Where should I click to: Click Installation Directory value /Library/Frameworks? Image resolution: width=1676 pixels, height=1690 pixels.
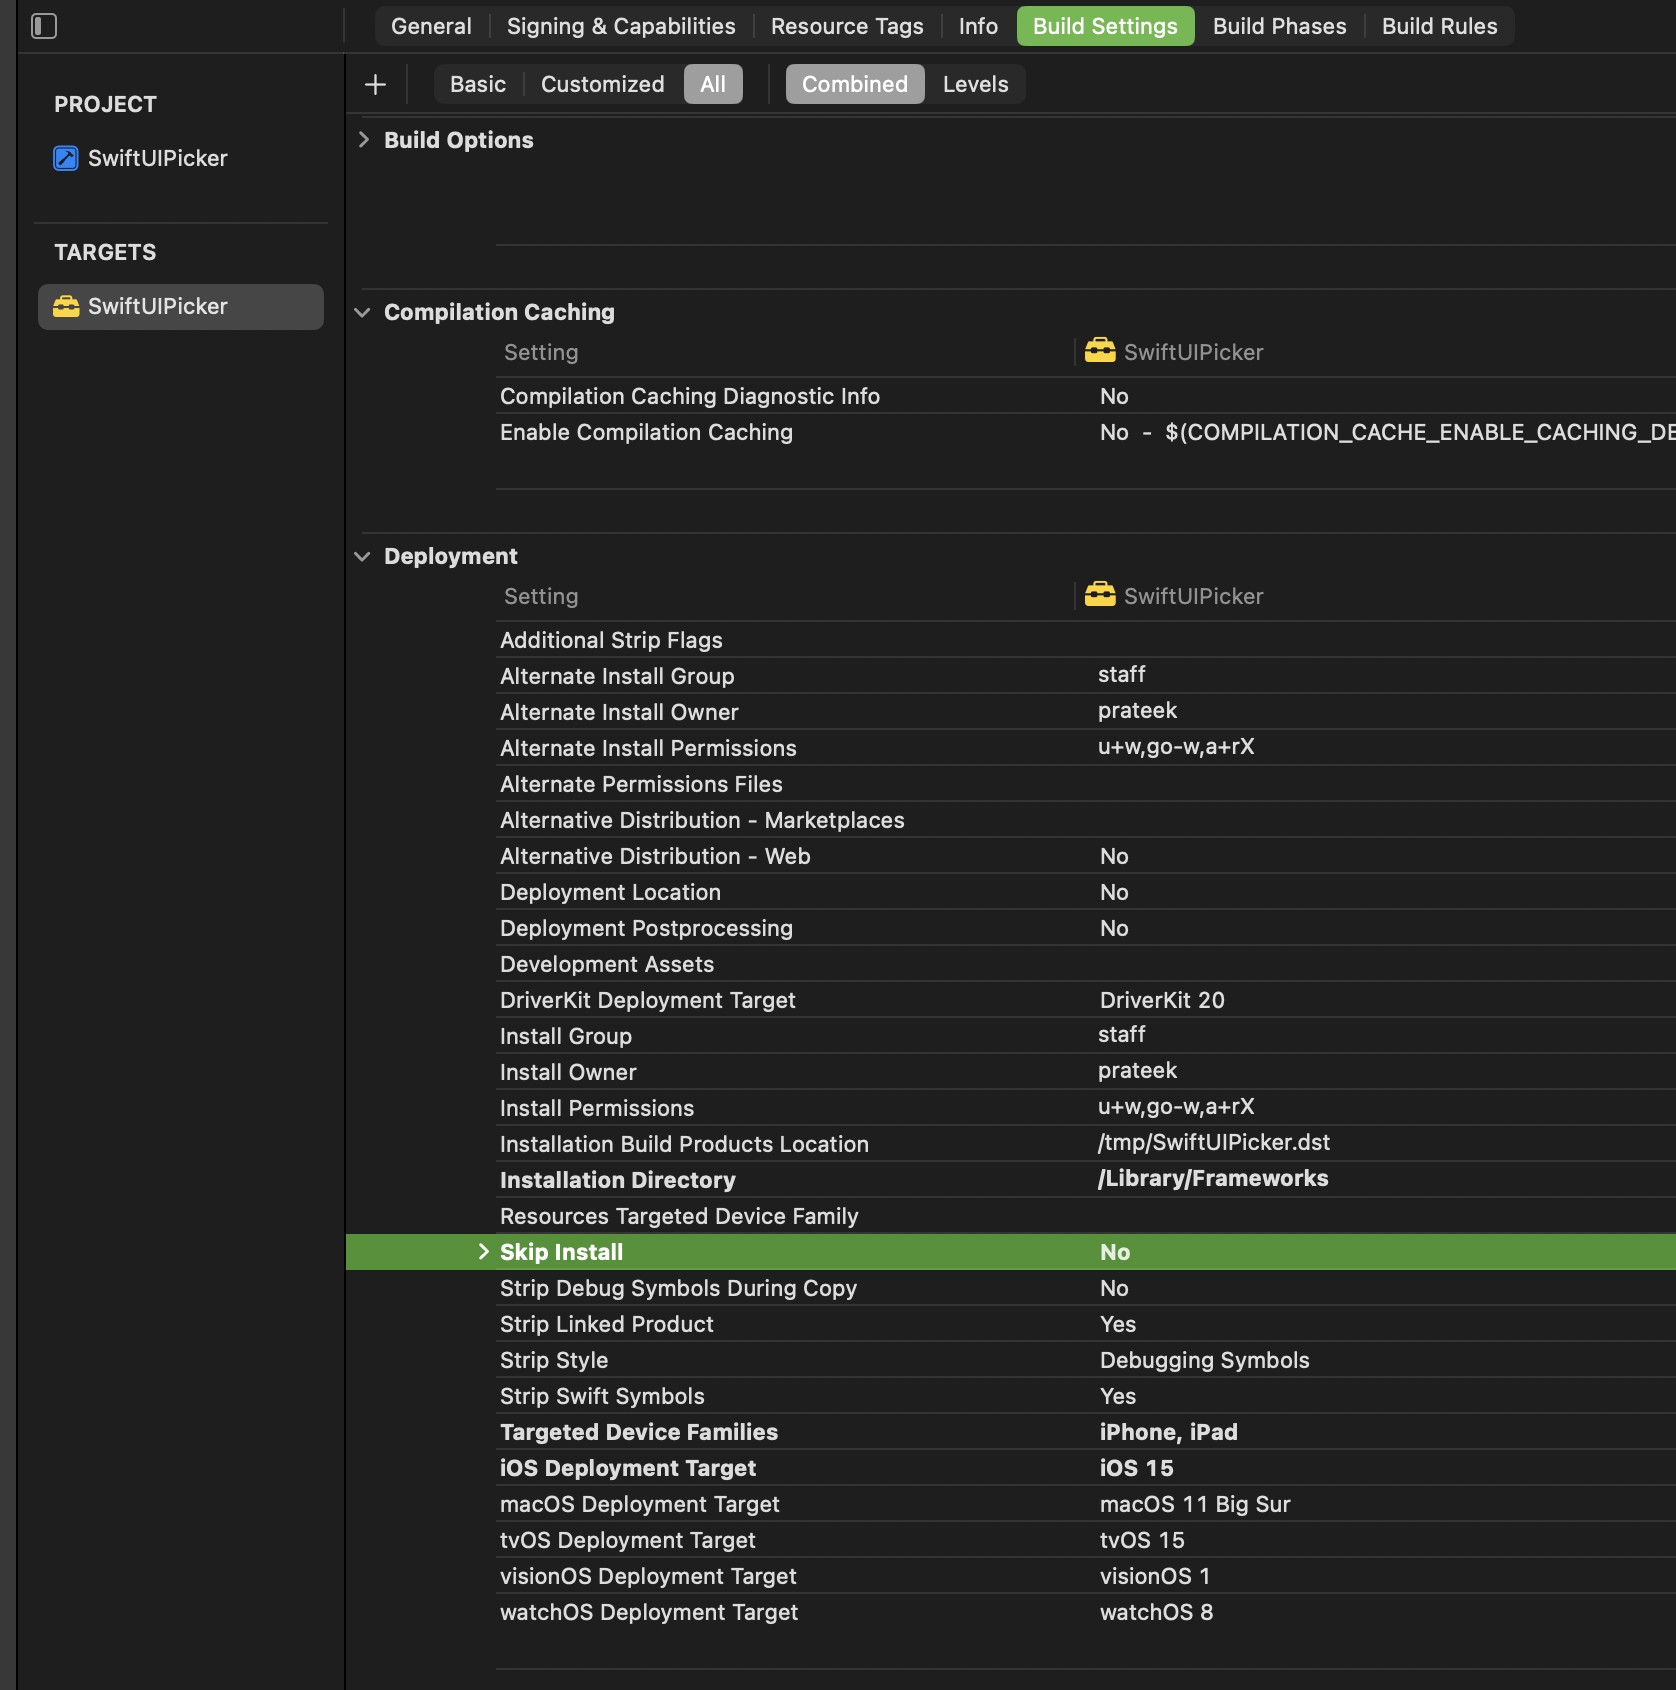tap(1213, 1178)
